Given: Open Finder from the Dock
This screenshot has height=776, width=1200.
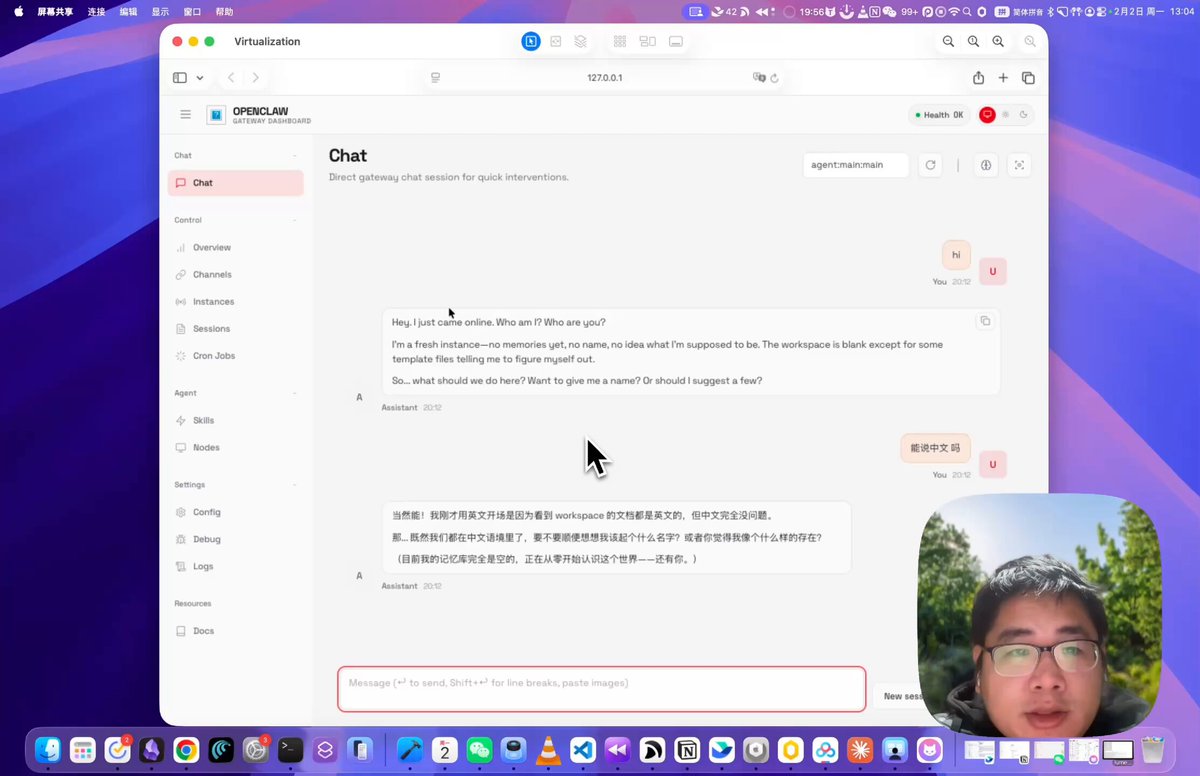Looking at the screenshot, I should (x=47, y=749).
